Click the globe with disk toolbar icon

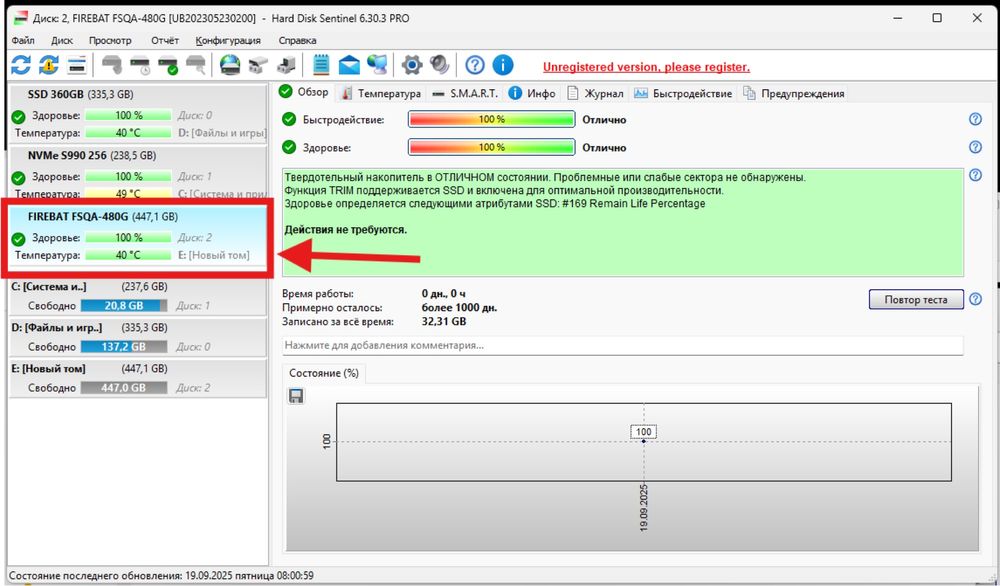[x=230, y=65]
